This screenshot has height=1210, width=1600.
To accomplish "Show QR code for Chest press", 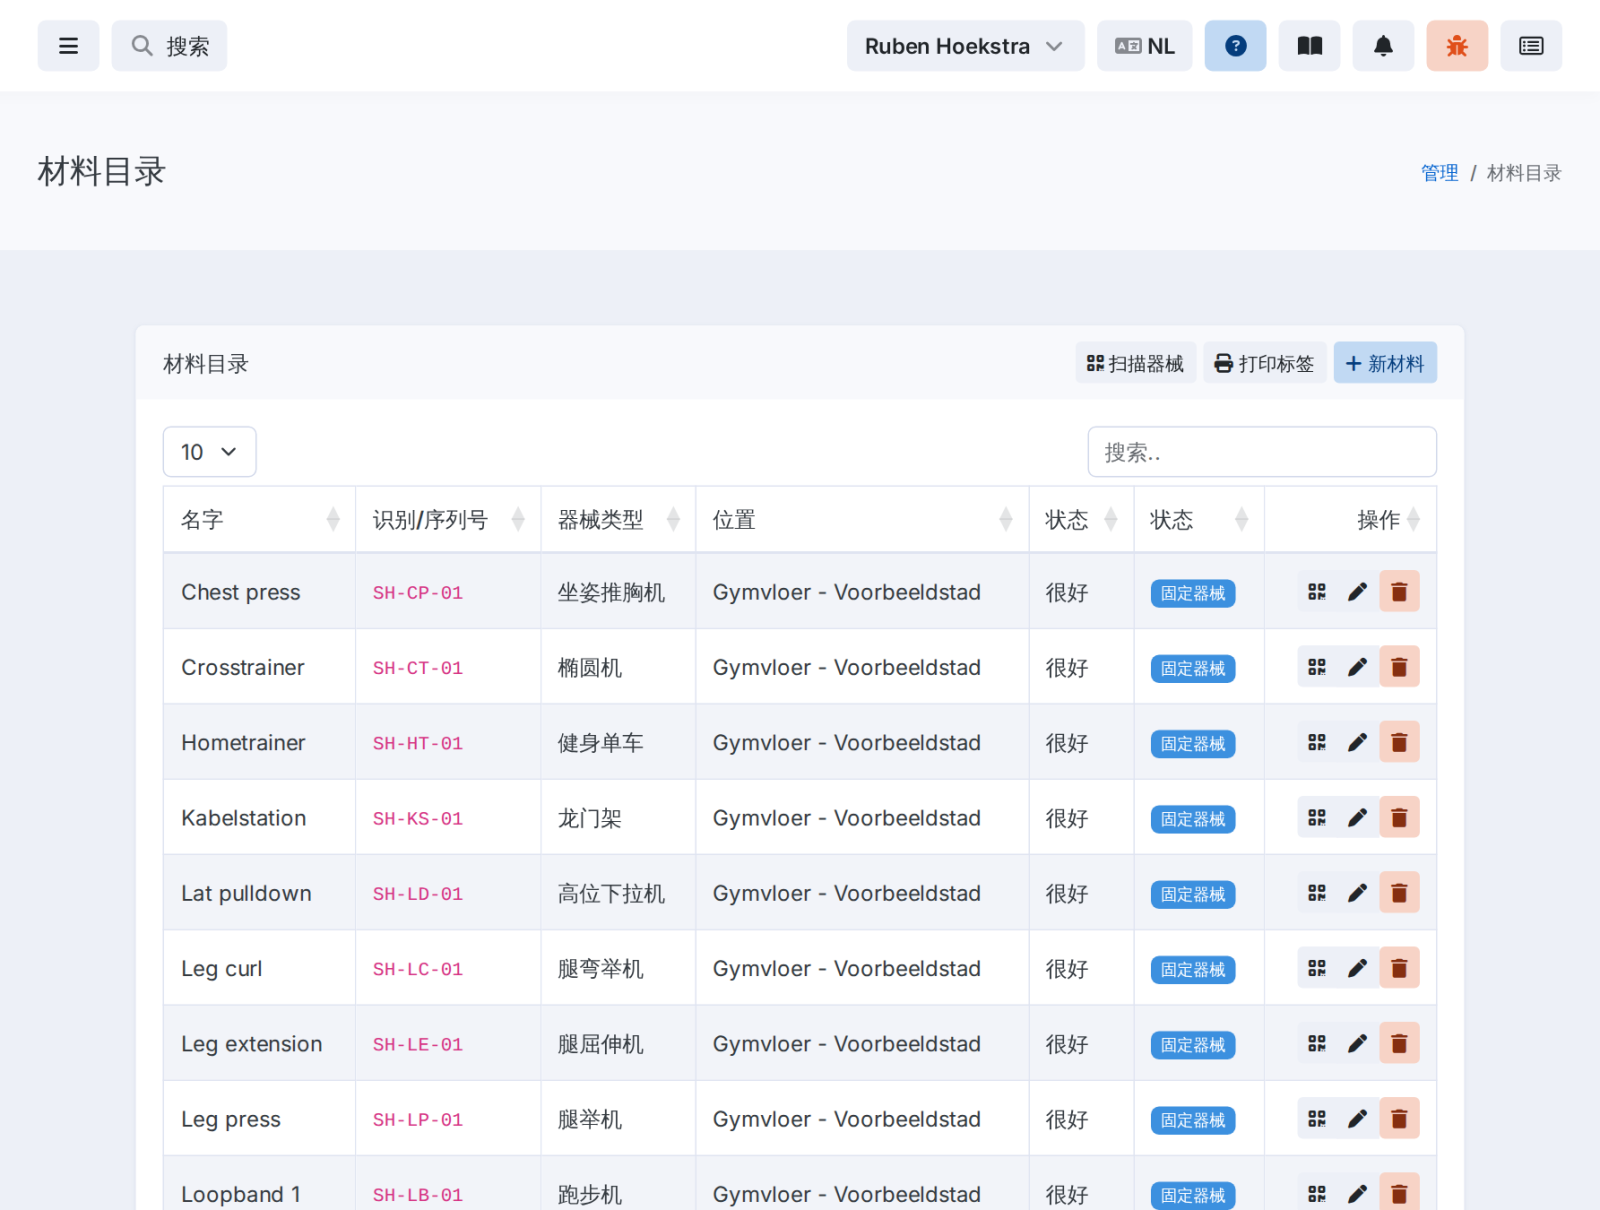I will click(1317, 592).
